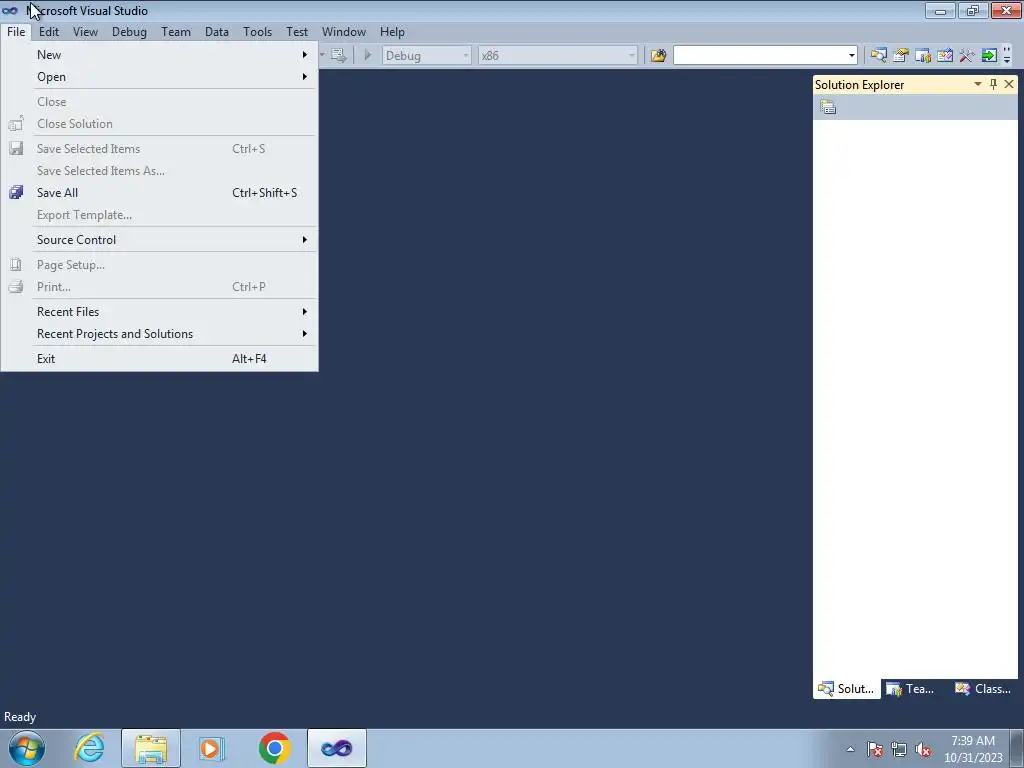Click the toolbar icon left of play button
The height and width of the screenshot is (768, 1024).
(x=338, y=56)
